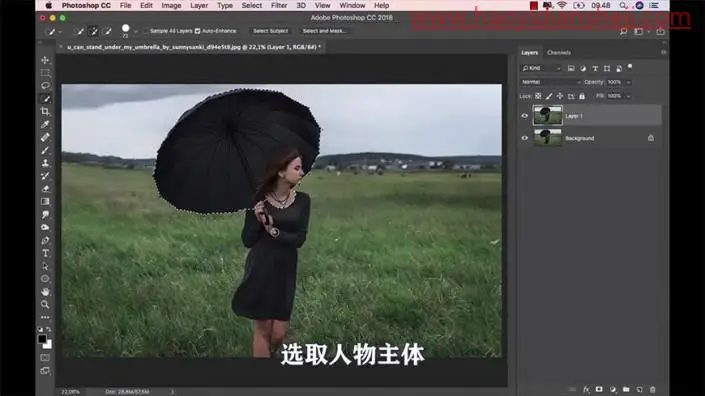Select the Quick Selection tool in toolbox
Viewport: 705px width, 396px height.
[x=45, y=98]
